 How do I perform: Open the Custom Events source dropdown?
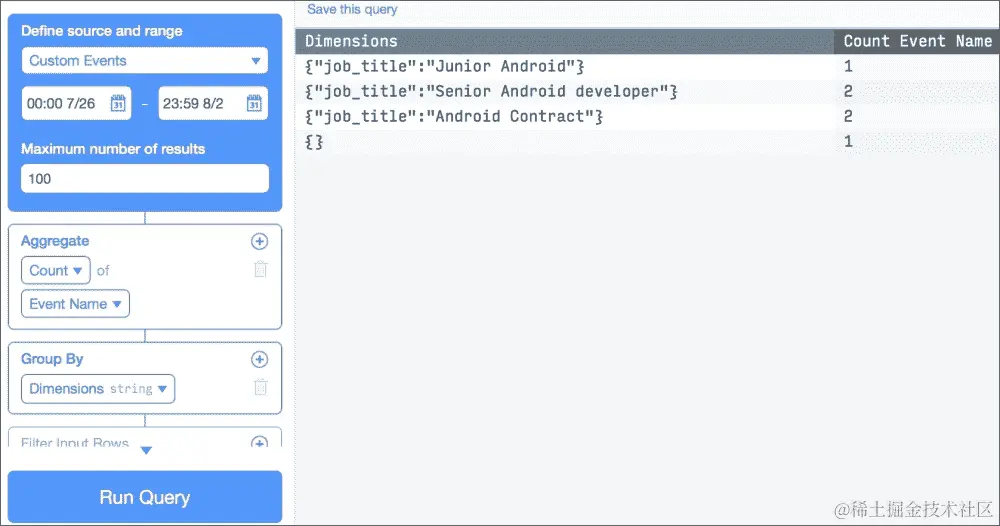coord(145,61)
